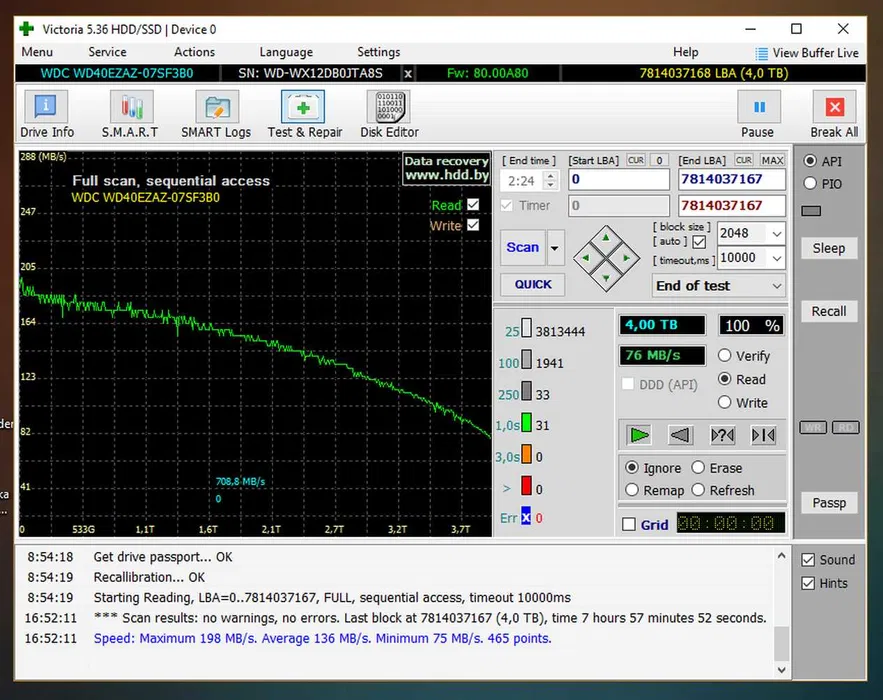Open the timeout 10000 dropdown
Image resolution: width=883 pixels, height=700 pixels.
click(777, 258)
